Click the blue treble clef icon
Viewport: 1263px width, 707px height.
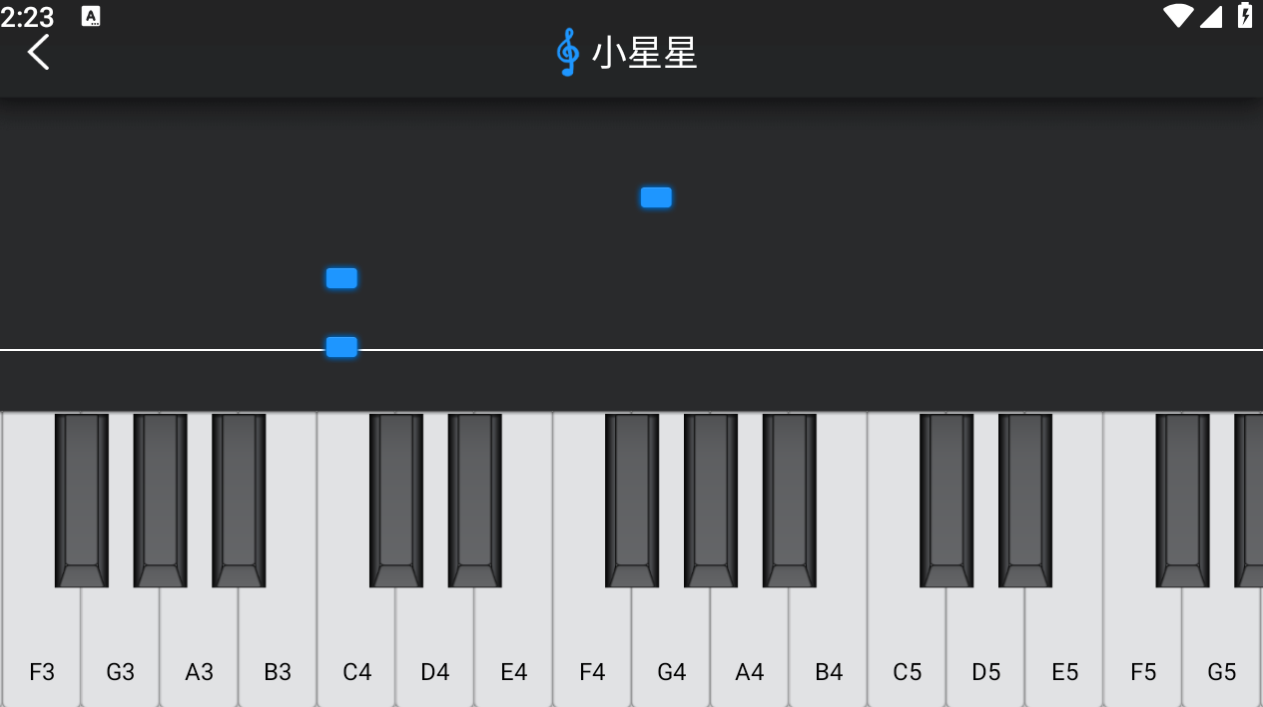click(x=567, y=52)
